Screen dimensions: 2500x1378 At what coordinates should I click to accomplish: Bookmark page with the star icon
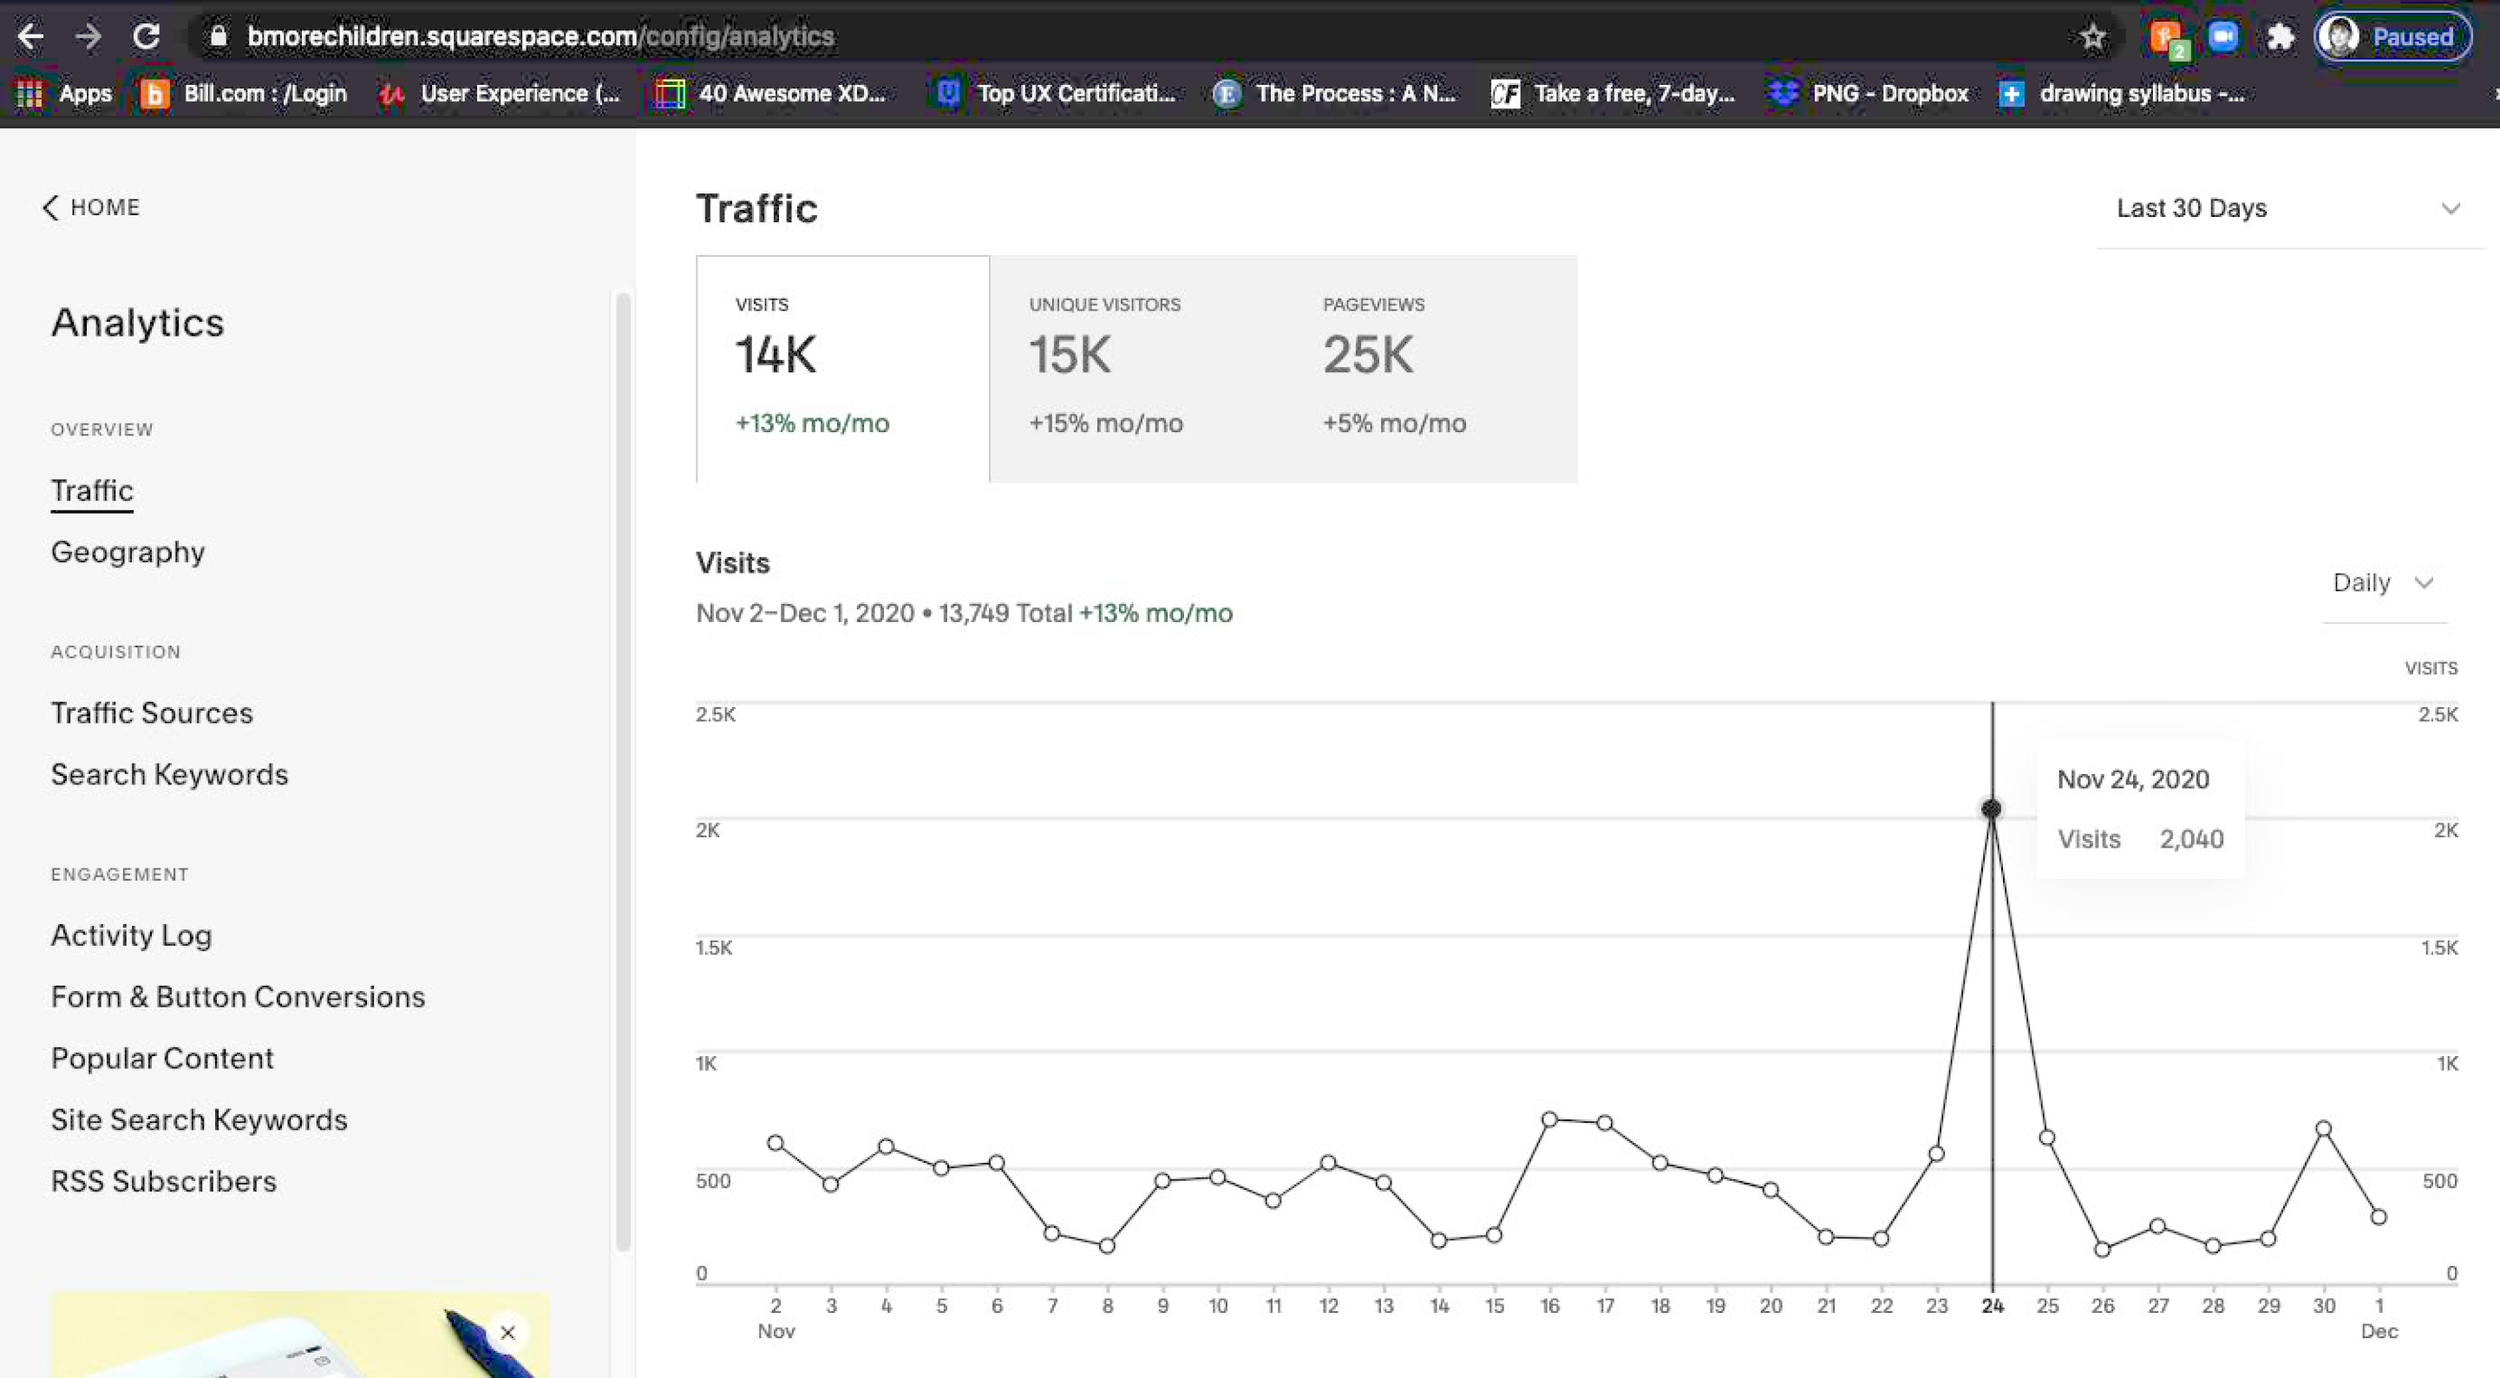2092,38
